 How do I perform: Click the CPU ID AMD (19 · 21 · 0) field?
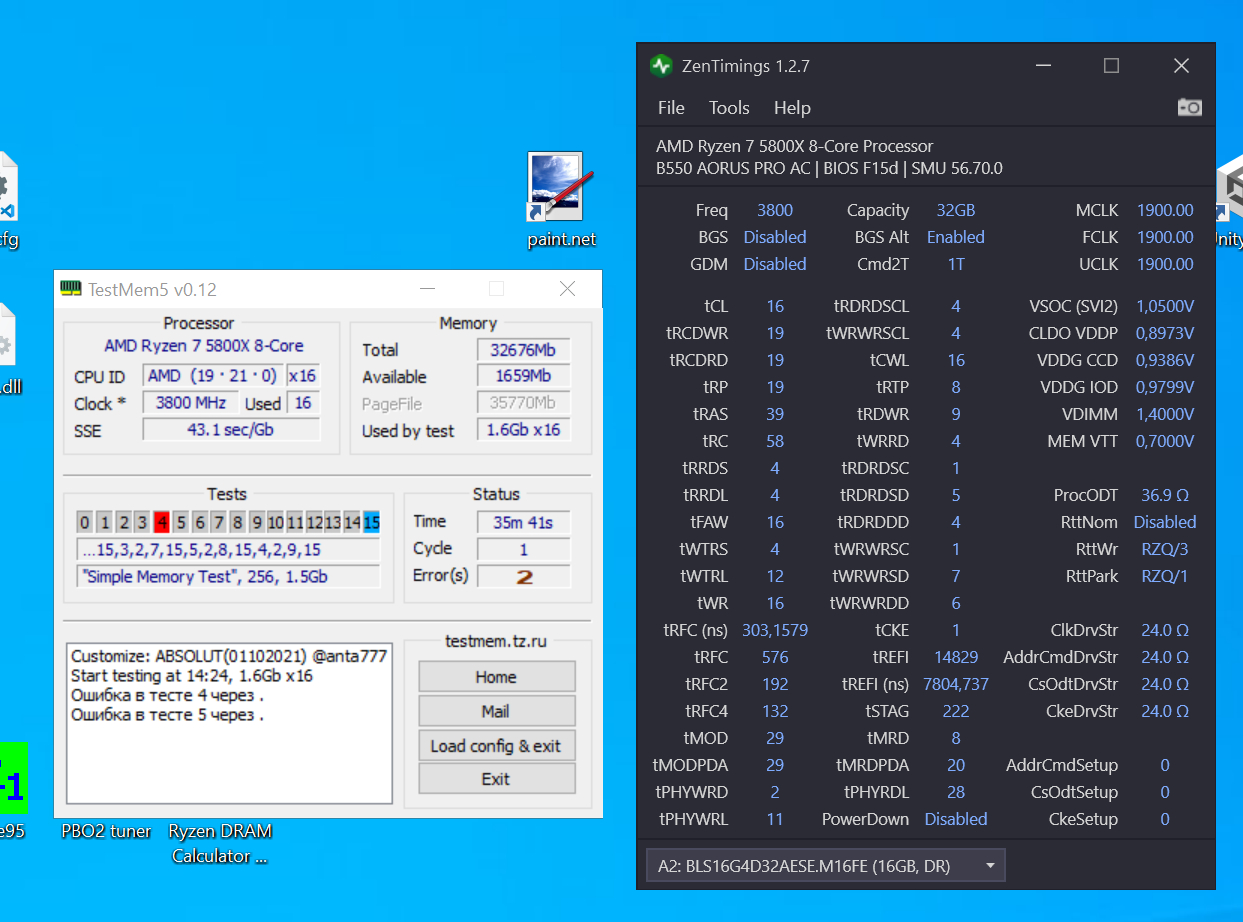pyautogui.click(x=213, y=376)
